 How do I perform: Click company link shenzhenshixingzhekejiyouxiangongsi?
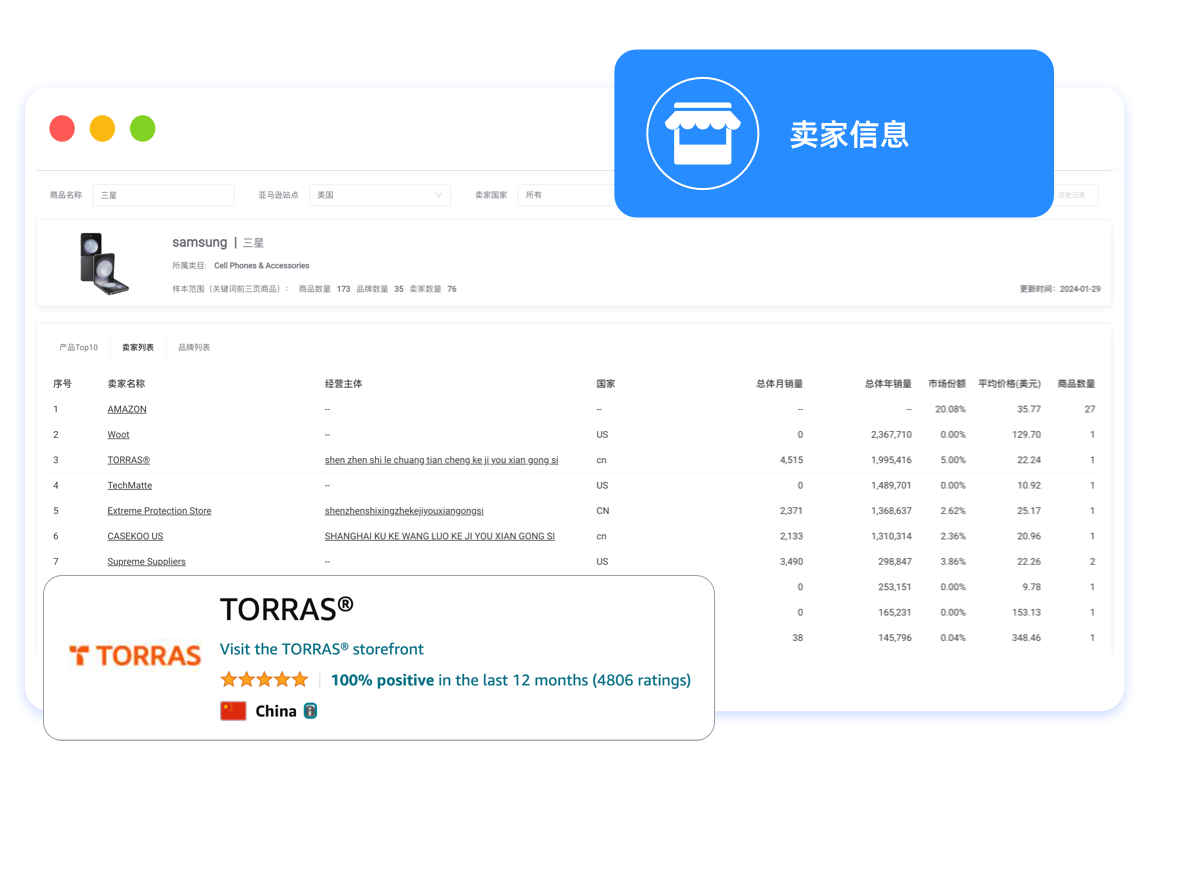[404, 511]
